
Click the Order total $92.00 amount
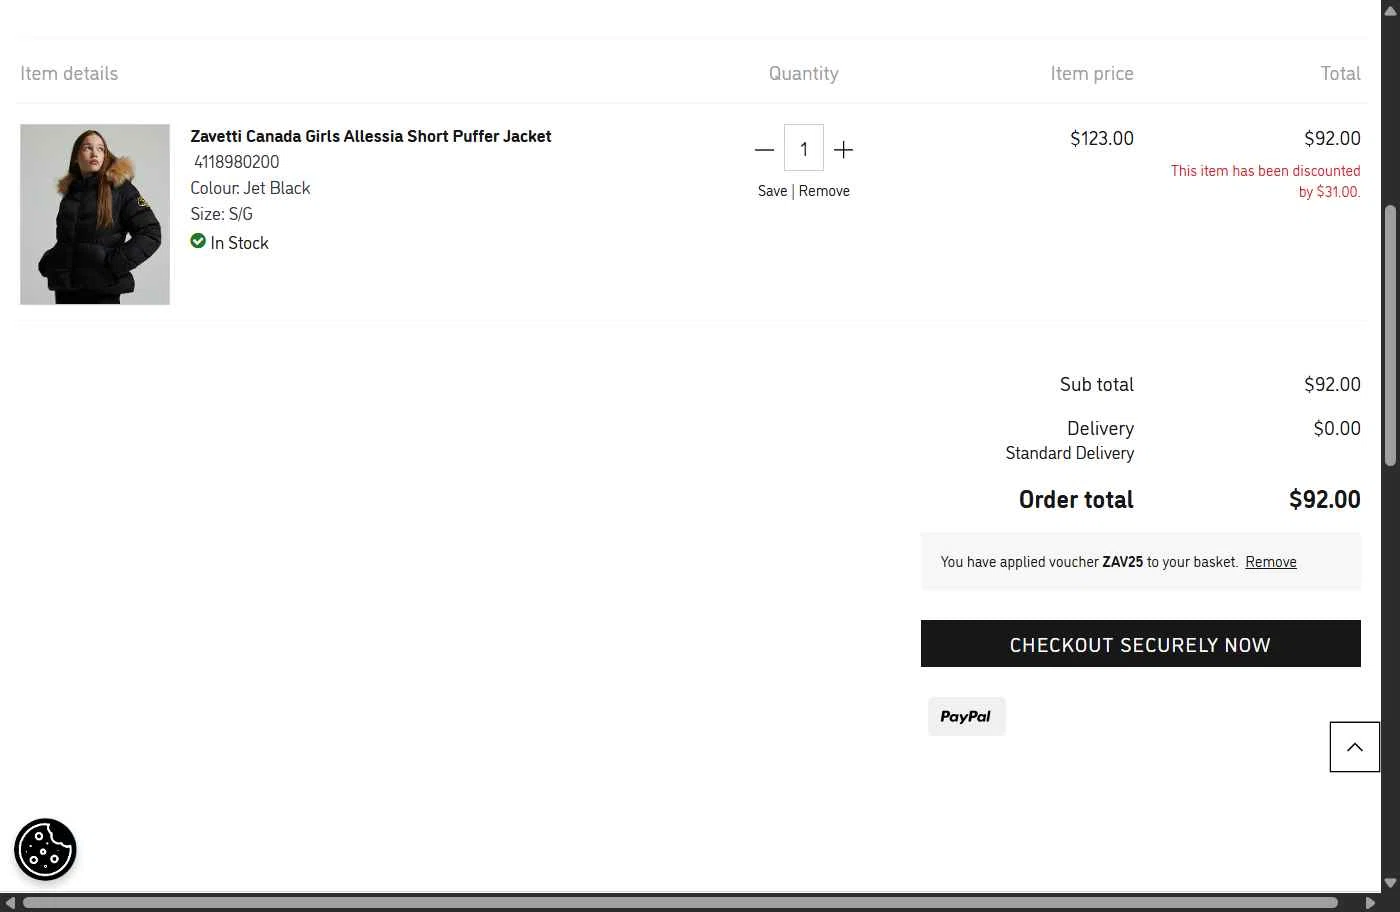click(1325, 499)
